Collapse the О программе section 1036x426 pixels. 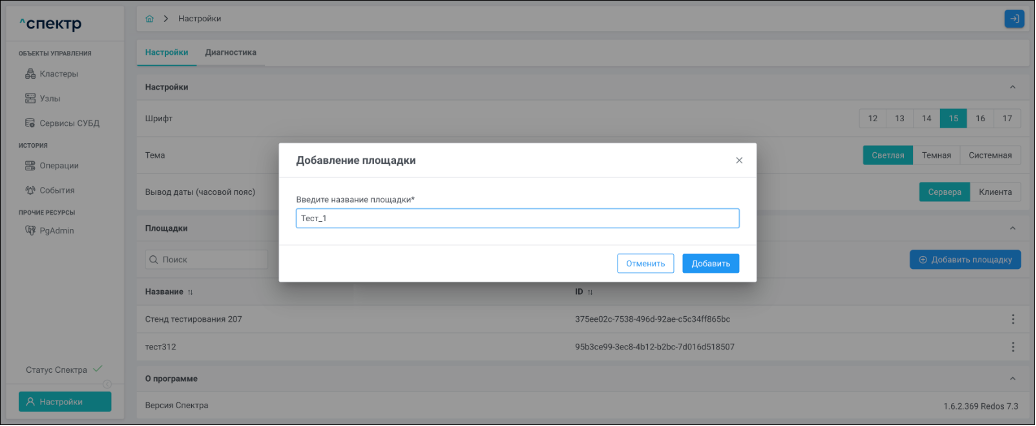click(1012, 379)
